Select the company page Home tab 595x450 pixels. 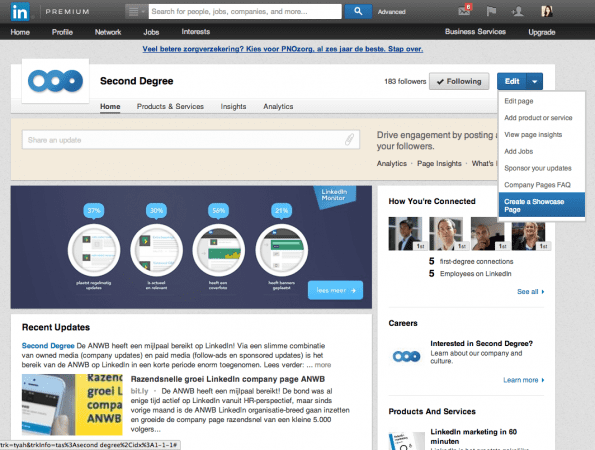click(x=110, y=107)
